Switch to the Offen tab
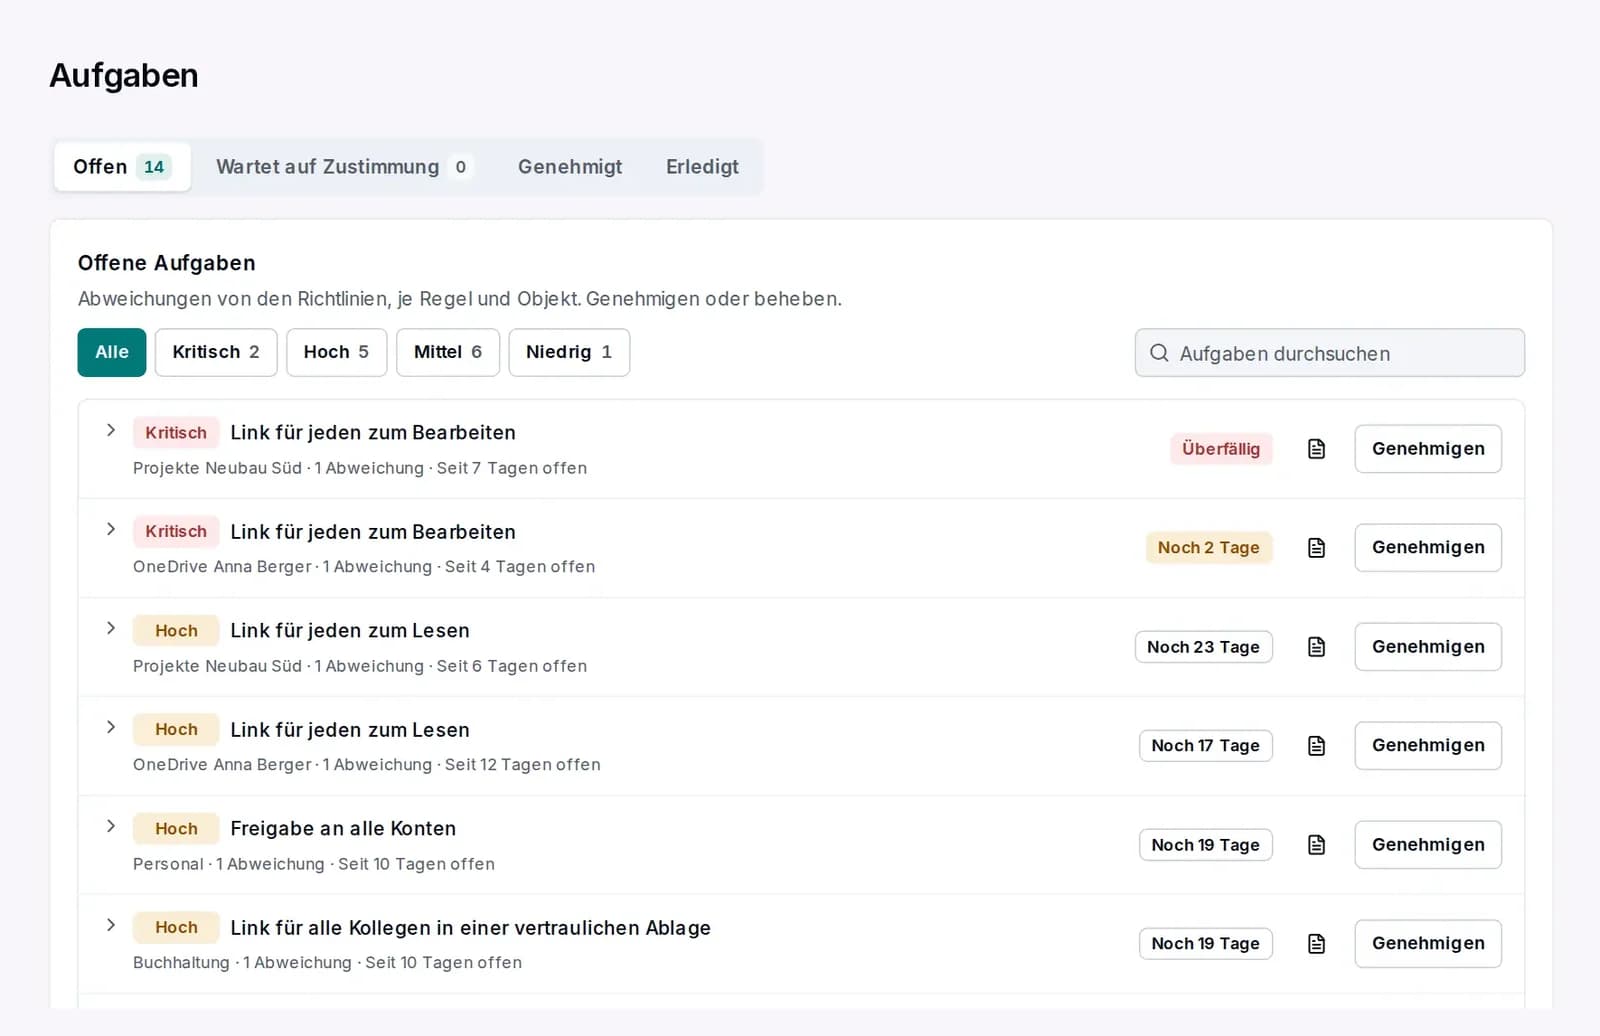Screen dimensions: 1600x1036 tap(122, 167)
